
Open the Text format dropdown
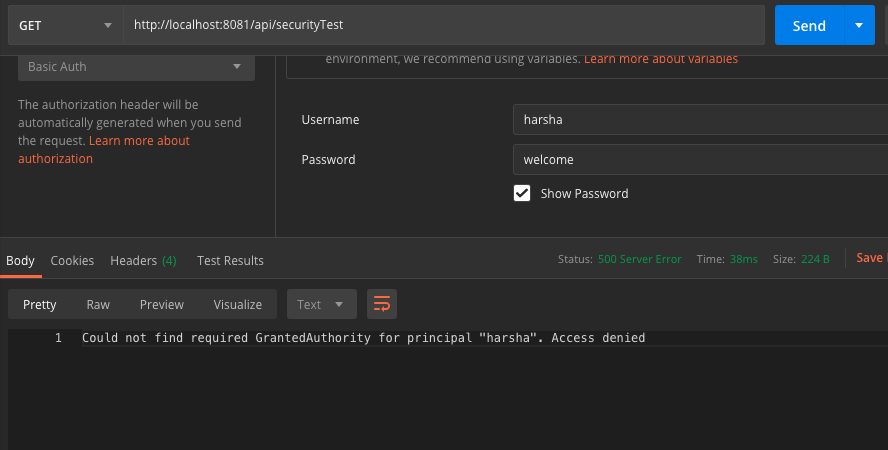coord(321,304)
